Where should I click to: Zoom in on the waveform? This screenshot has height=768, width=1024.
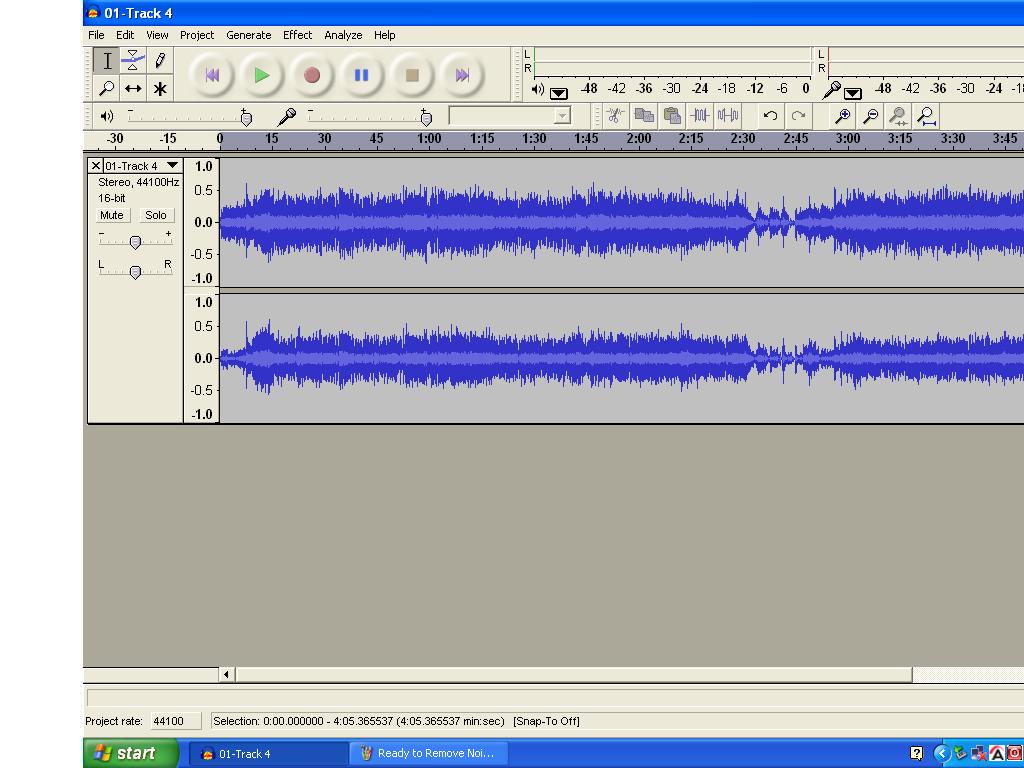pos(842,116)
